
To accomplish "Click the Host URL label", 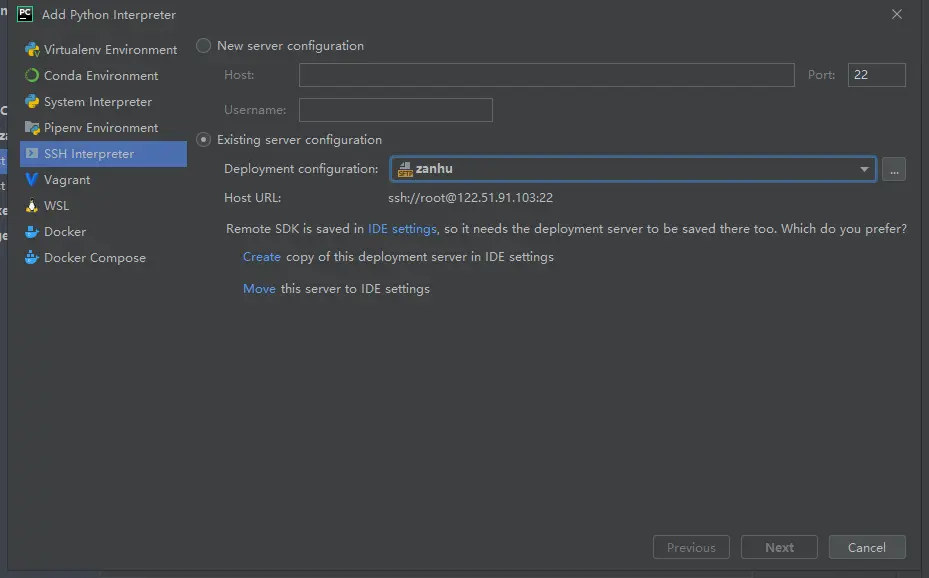I will [x=252, y=198].
